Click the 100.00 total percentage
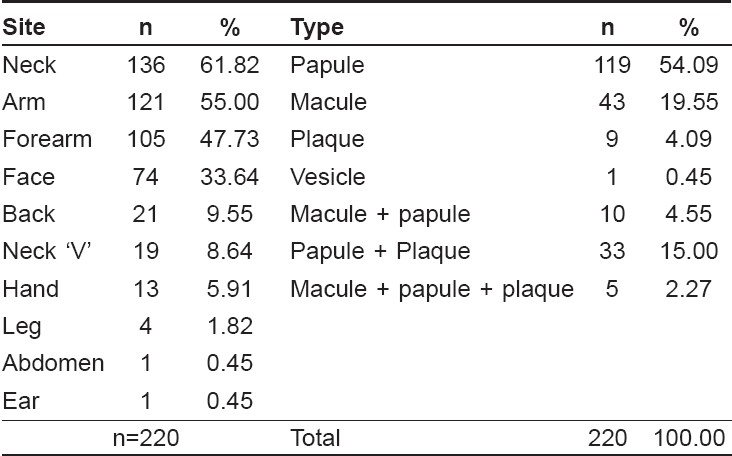 (x=689, y=438)
